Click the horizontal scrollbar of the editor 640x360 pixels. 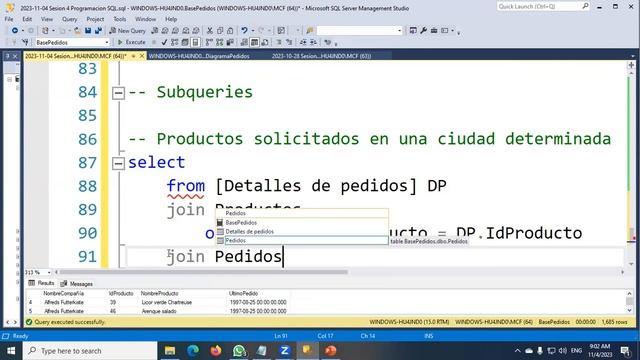tap(204, 272)
